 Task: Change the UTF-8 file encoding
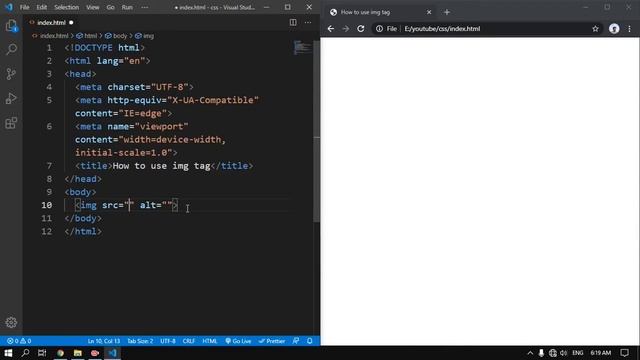168,341
